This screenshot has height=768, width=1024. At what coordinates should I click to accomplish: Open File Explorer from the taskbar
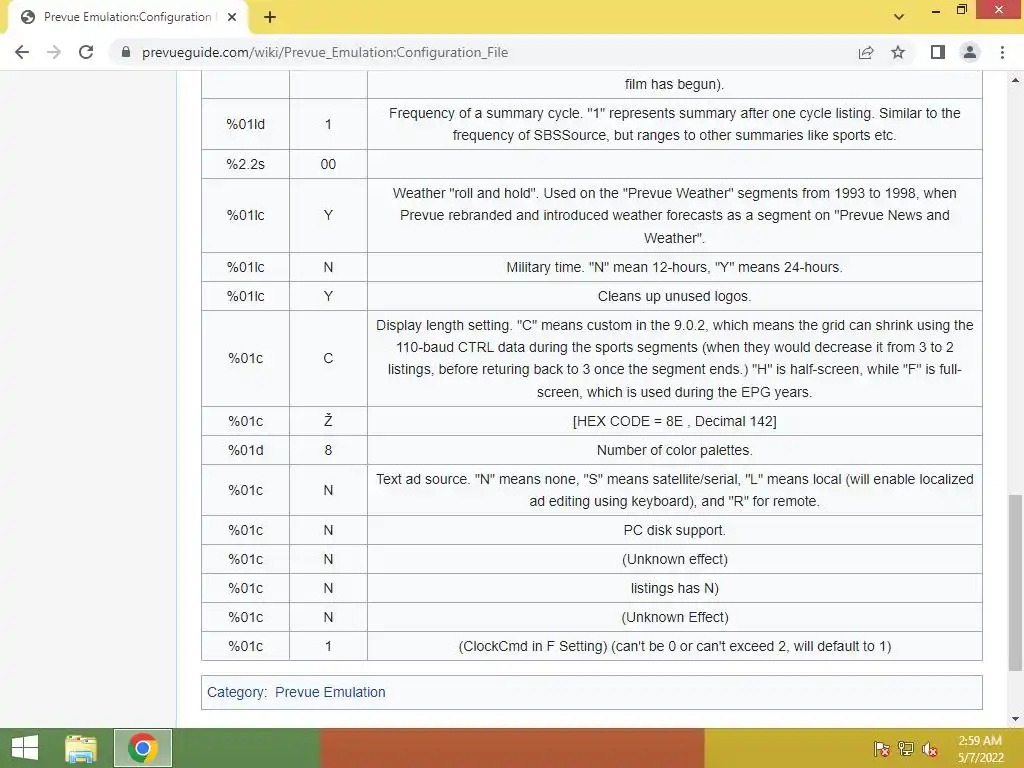pyautogui.click(x=81, y=748)
